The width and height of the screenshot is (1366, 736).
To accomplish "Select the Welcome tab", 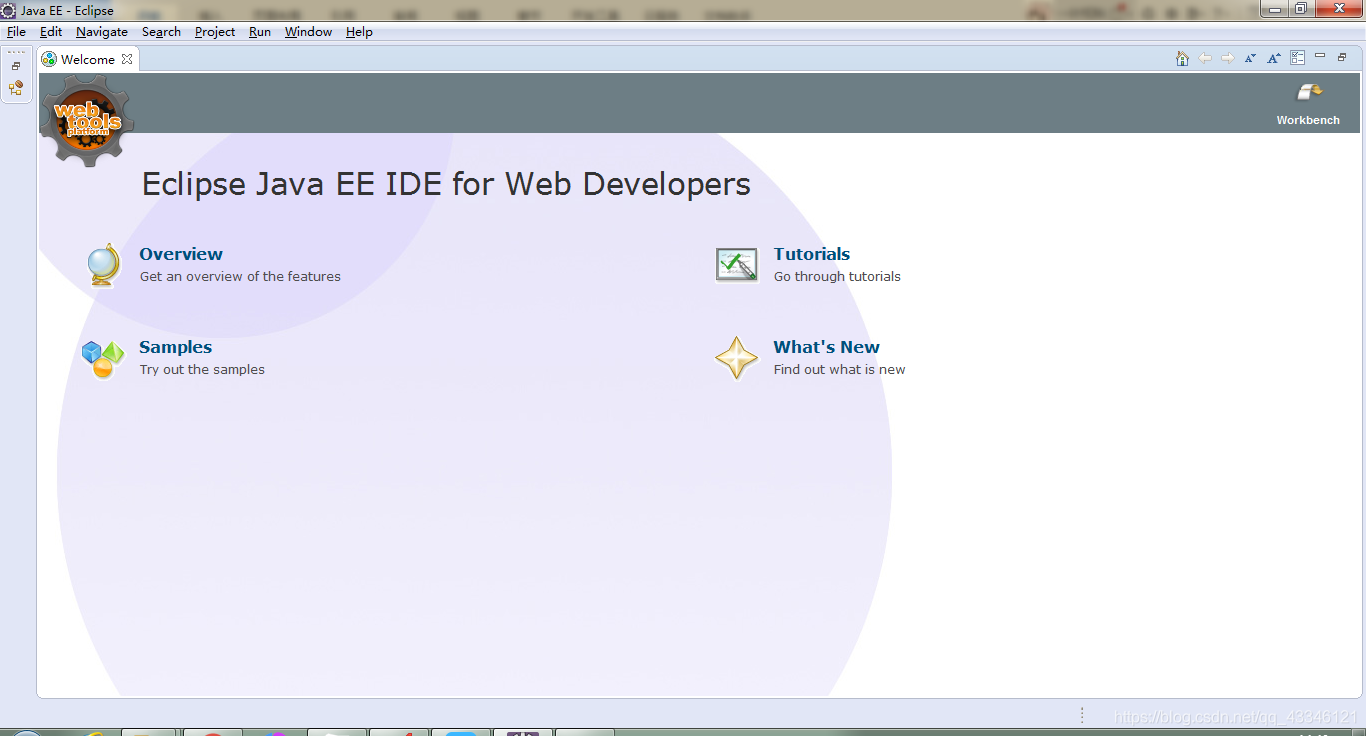I will point(87,59).
